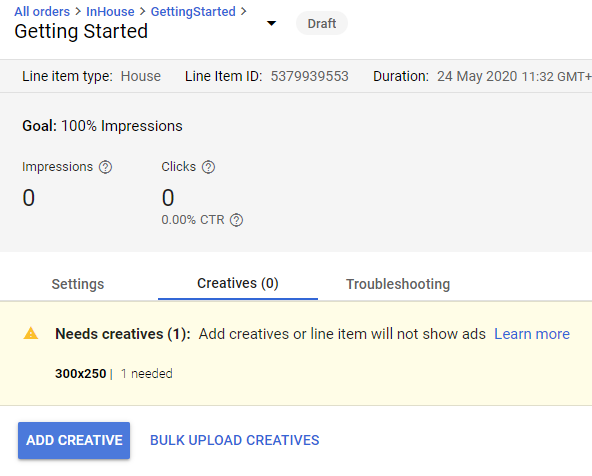Click the Getting Started heading
Screen dimensions: 592x476
(81, 31)
